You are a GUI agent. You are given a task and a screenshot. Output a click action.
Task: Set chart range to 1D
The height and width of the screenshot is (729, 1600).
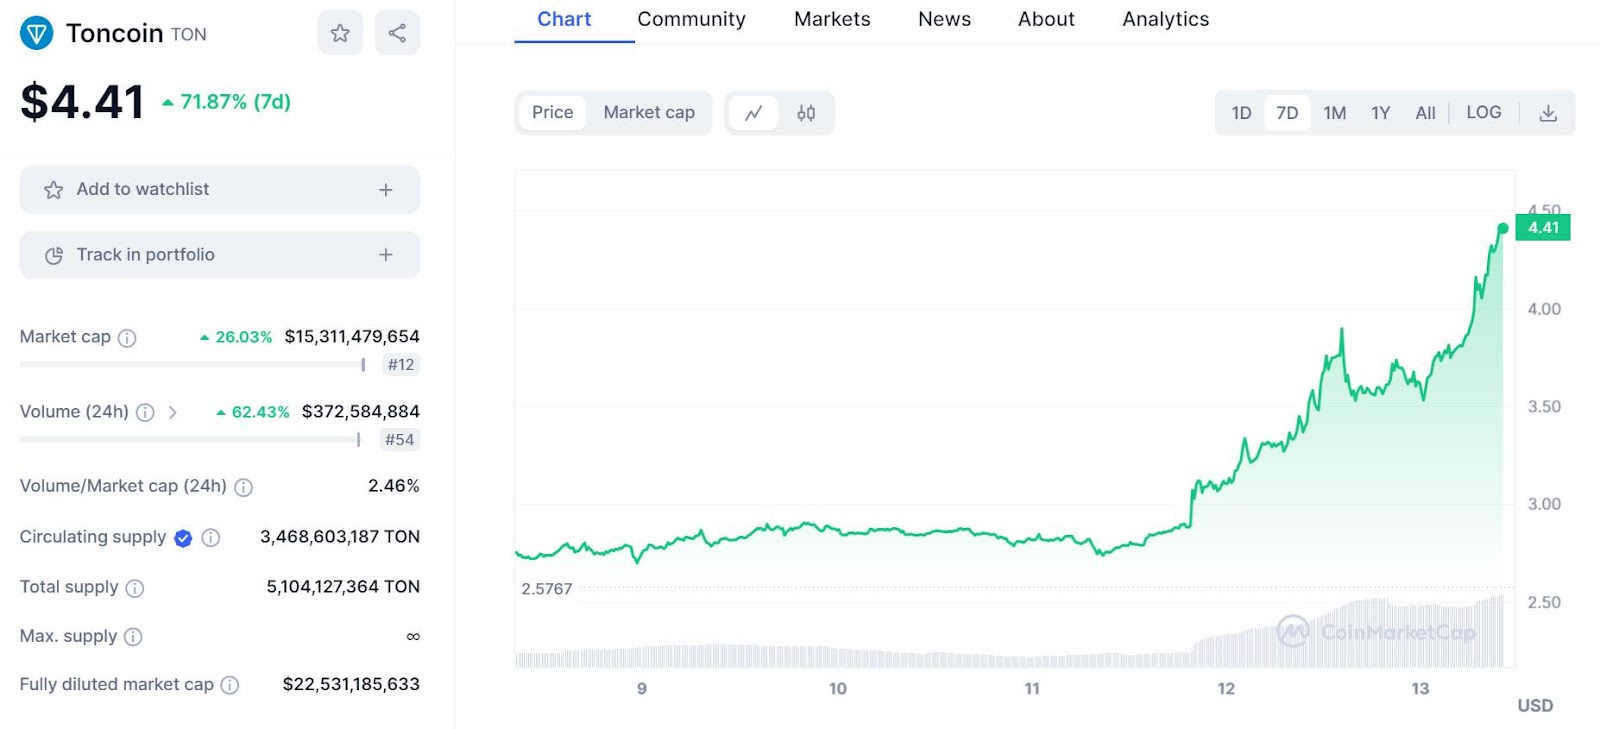click(1241, 113)
